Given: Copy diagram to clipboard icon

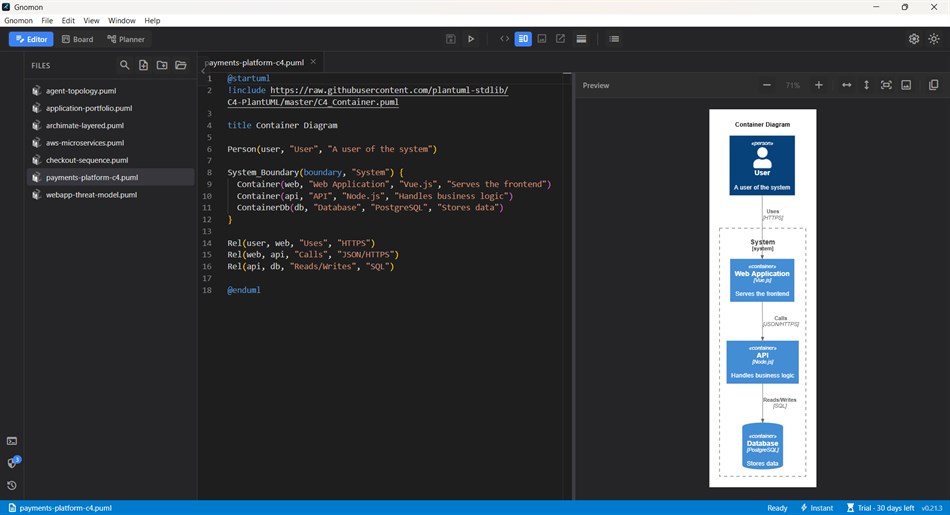Looking at the screenshot, I should pos(934,85).
